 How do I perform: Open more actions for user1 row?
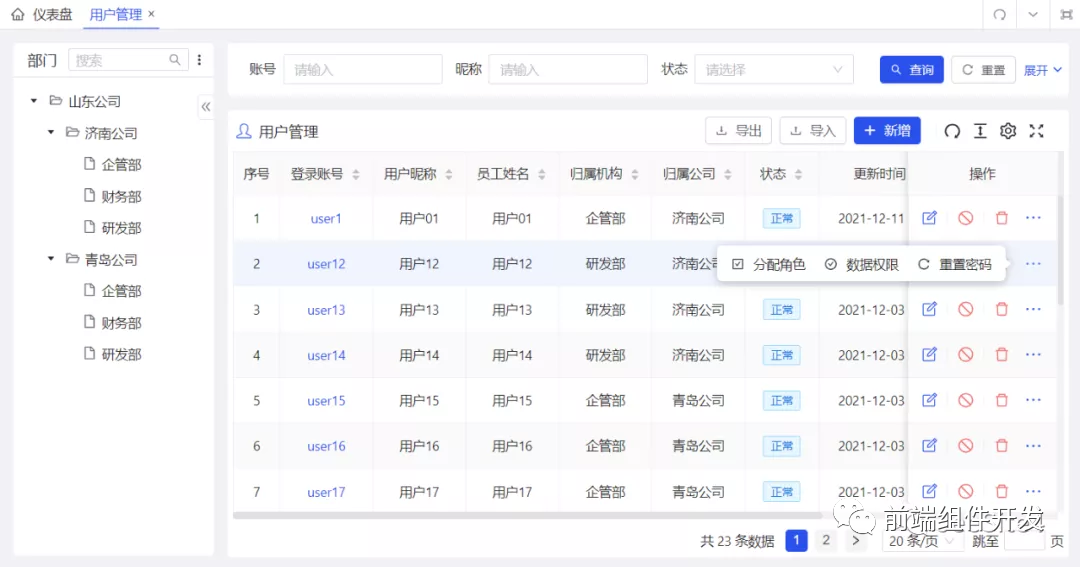(1033, 218)
